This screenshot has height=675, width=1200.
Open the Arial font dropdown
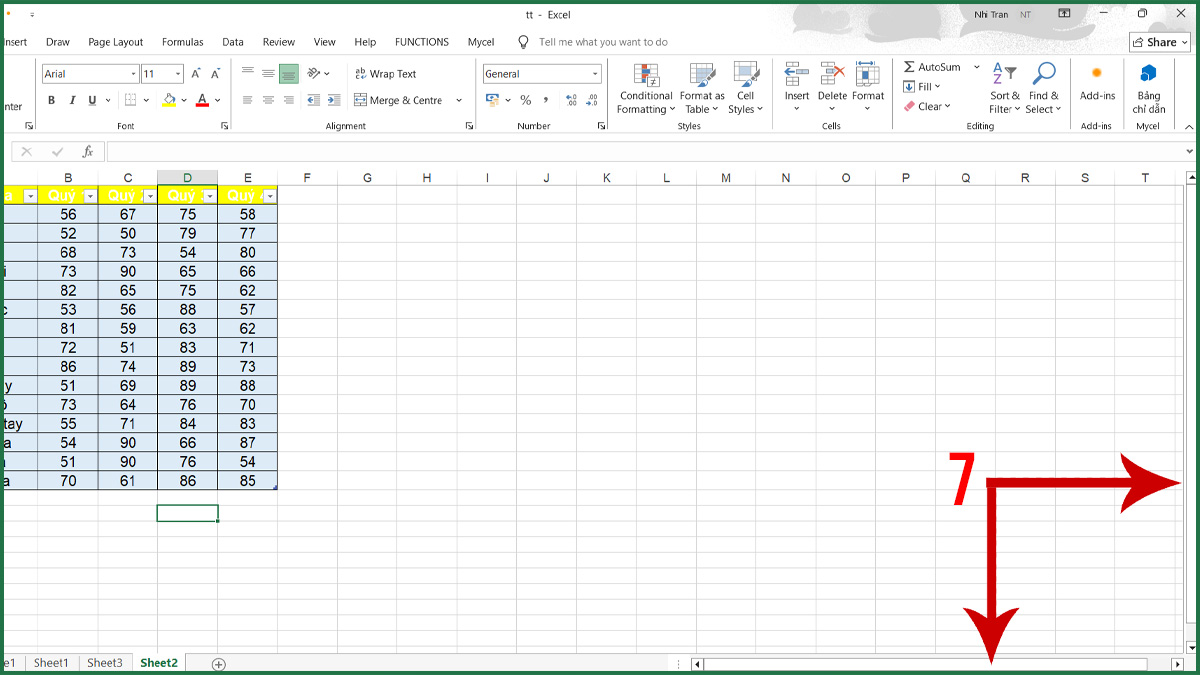(133, 73)
